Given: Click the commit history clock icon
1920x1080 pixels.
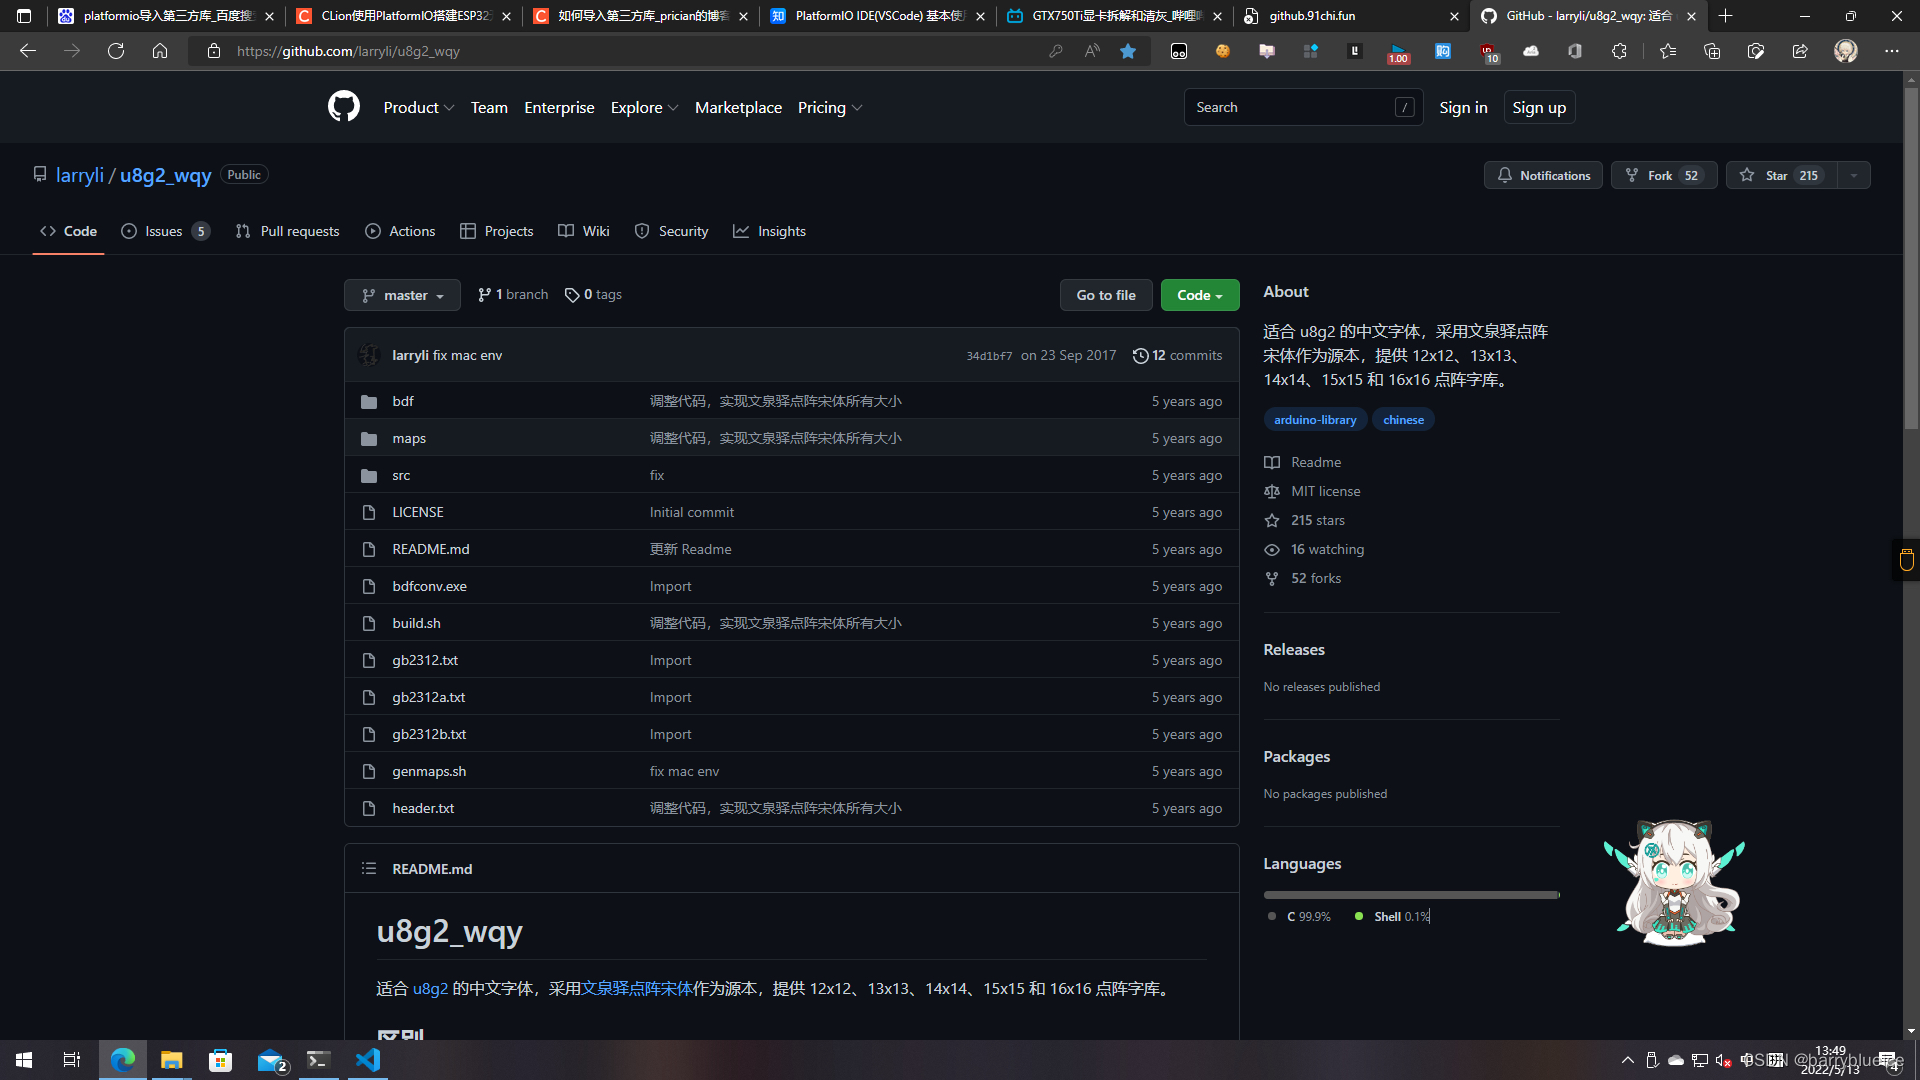Looking at the screenshot, I should [x=1140, y=355].
